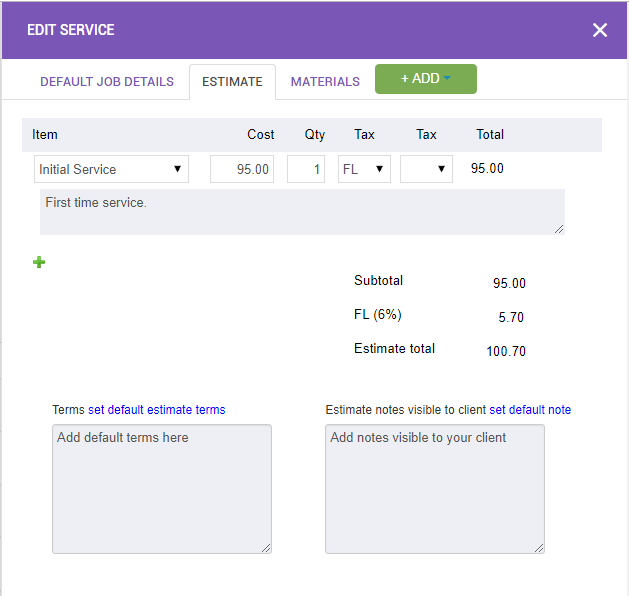Click the Estimate total value 100.70
The image size is (629, 596).
(x=506, y=351)
